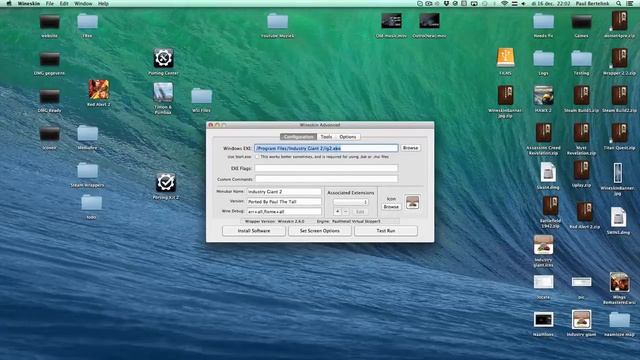Open the Help menu
This screenshot has height=360, width=640.
click(103, 3)
